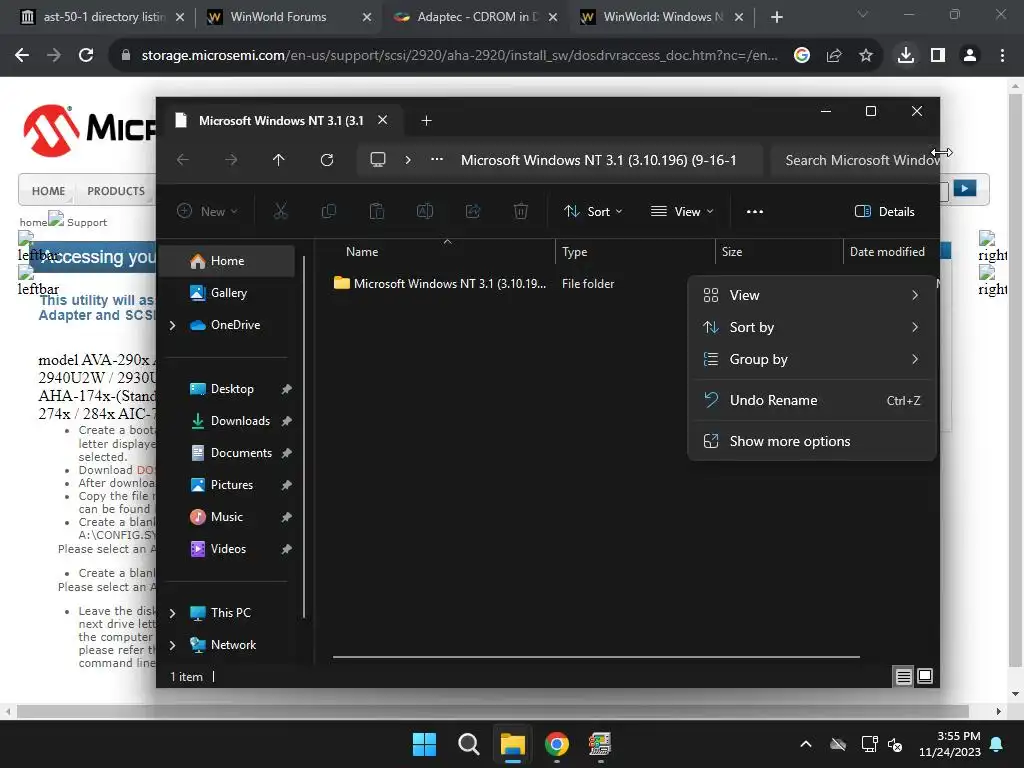
Task: Close the WinWorld Forums tab
Action: [367, 17]
